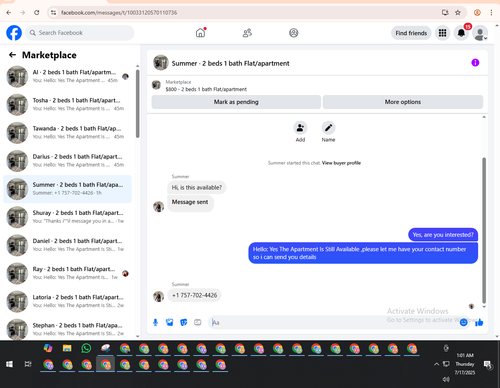Open the Tawanda conversation
Screen dimensions: 500x388
(x=68, y=133)
